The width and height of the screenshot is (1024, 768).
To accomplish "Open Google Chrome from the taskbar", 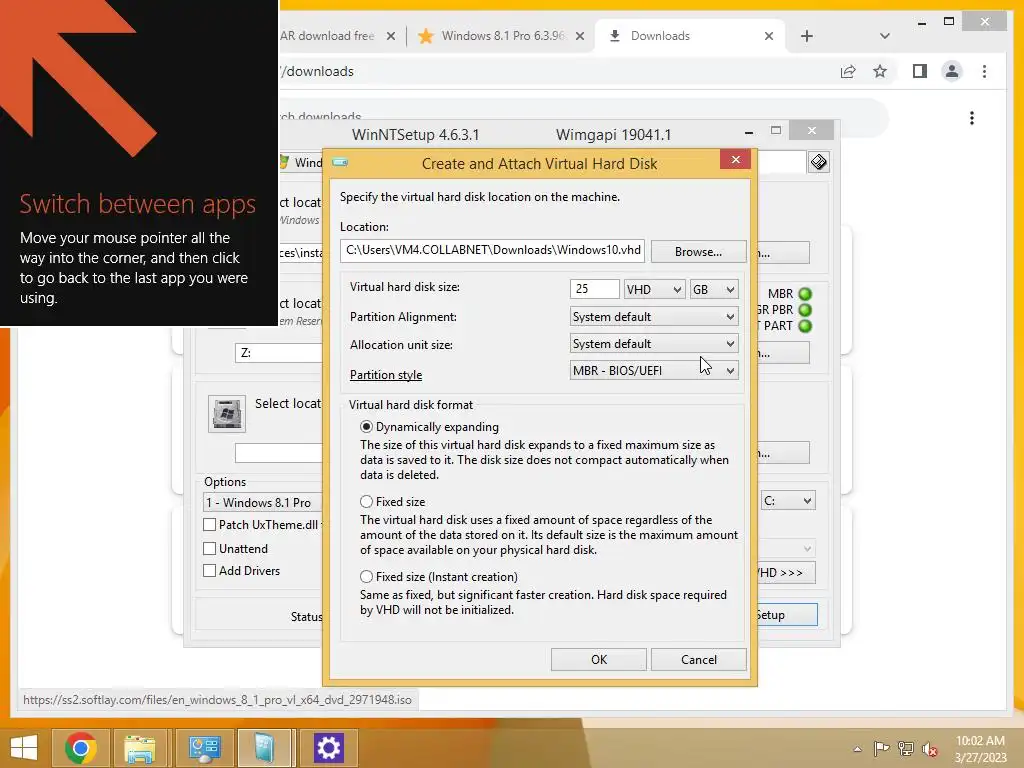I will [80, 748].
